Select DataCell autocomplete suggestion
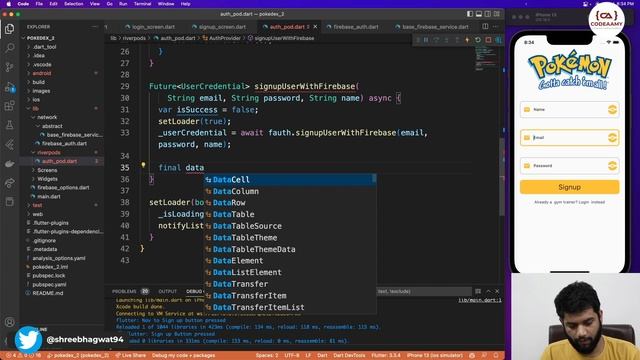The width and height of the screenshot is (640, 360). 290,180
